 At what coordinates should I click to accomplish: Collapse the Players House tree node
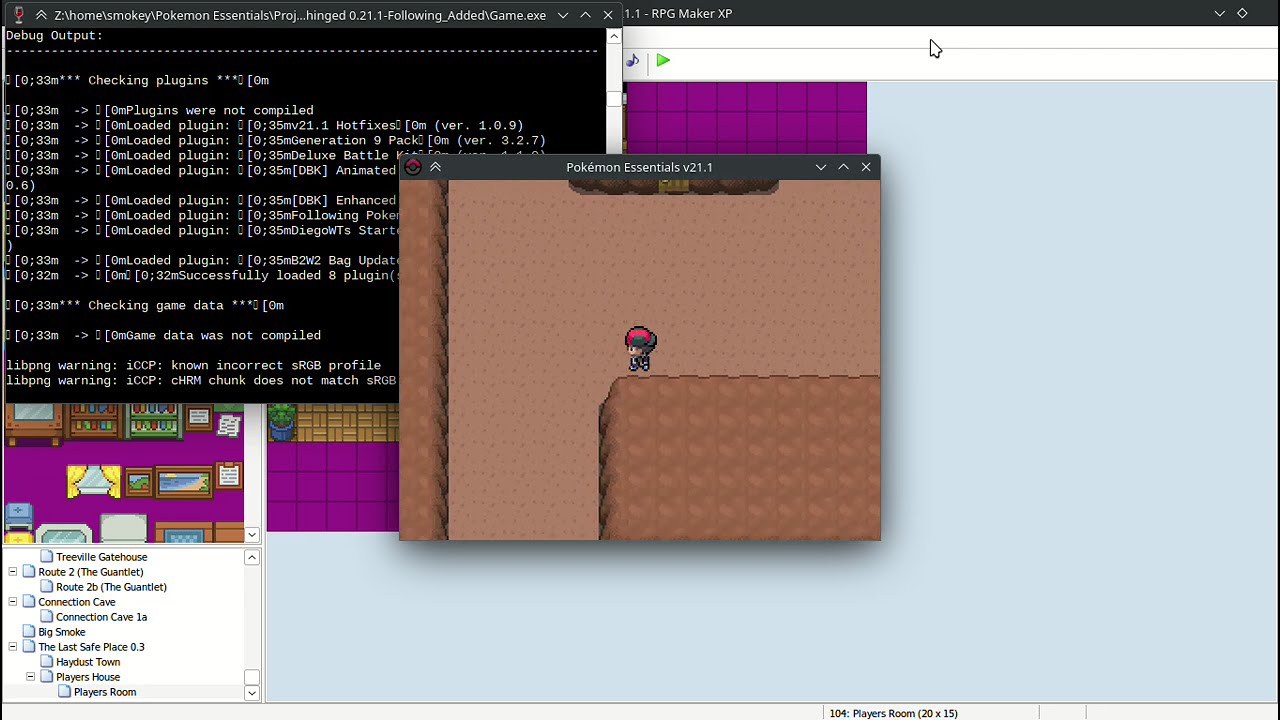[31, 677]
